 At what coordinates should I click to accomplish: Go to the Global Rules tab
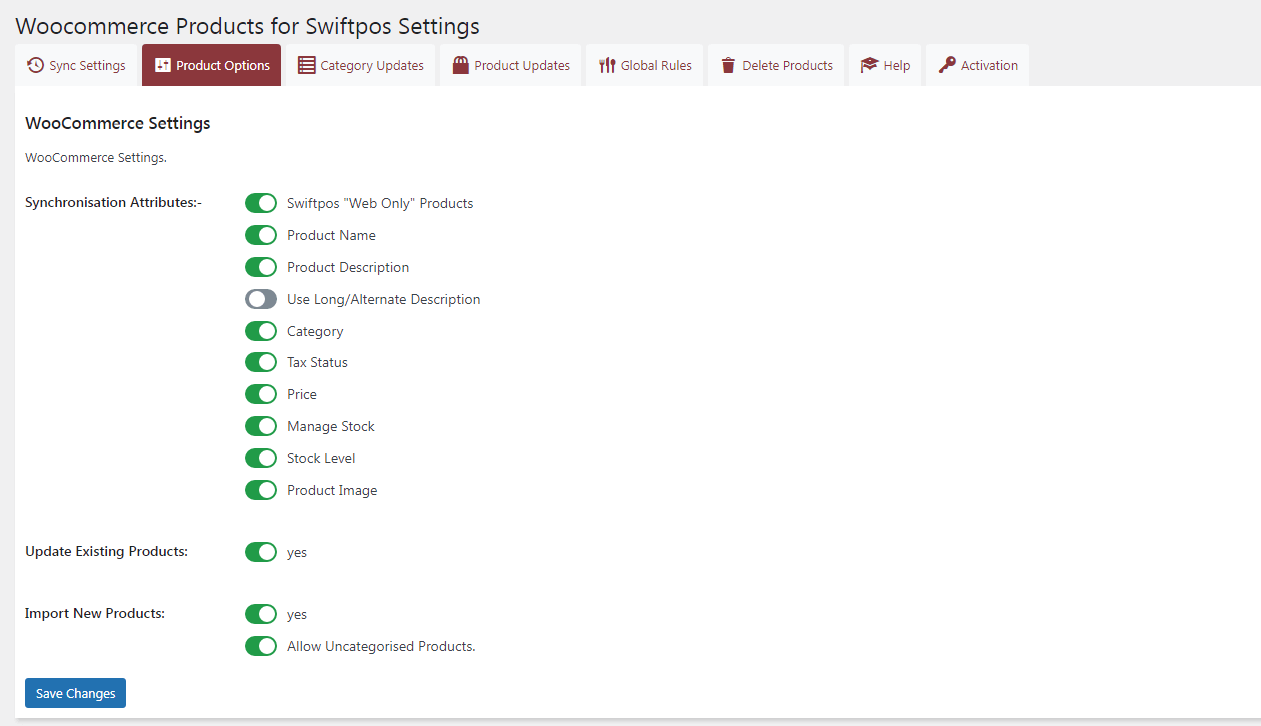pos(645,65)
